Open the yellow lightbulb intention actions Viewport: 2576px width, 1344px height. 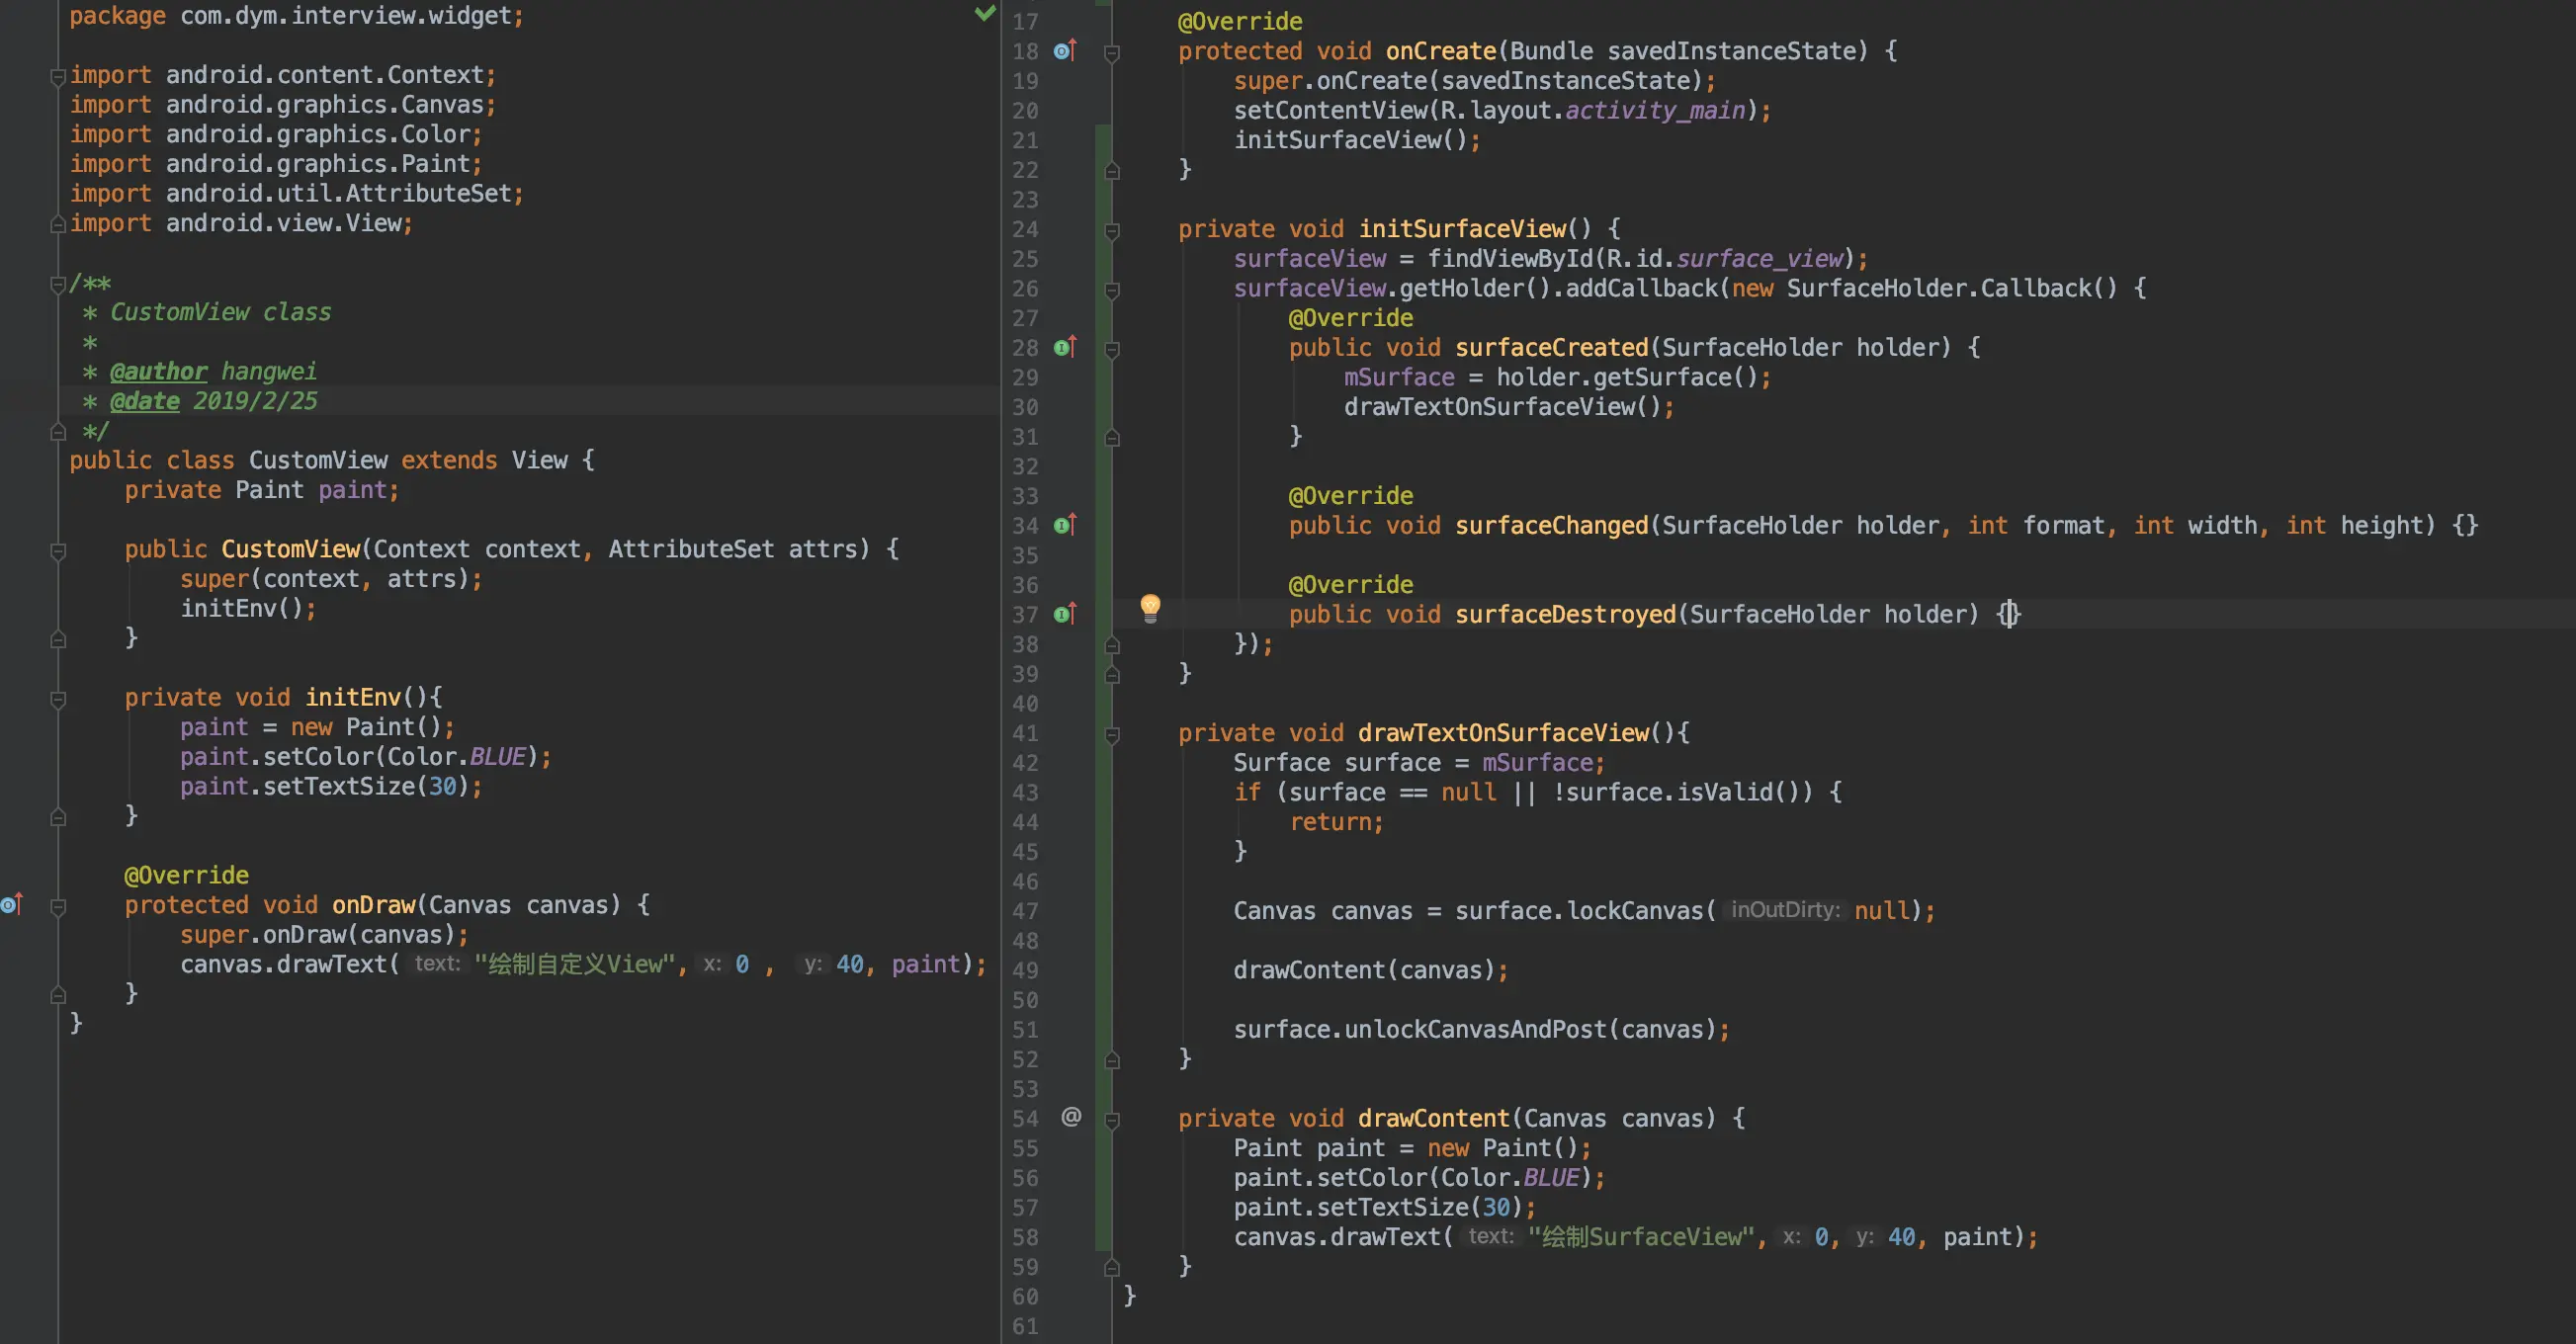tap(1150, 606)
